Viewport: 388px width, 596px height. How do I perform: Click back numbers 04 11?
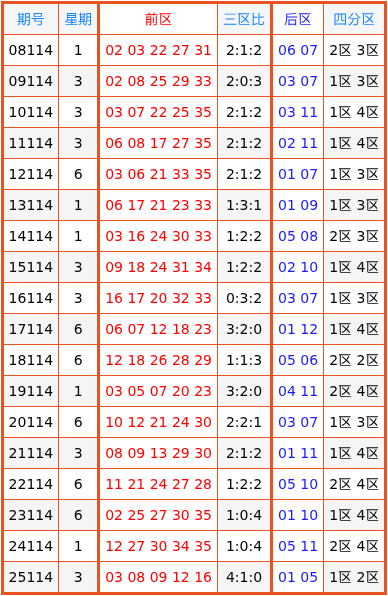[298, 391]
